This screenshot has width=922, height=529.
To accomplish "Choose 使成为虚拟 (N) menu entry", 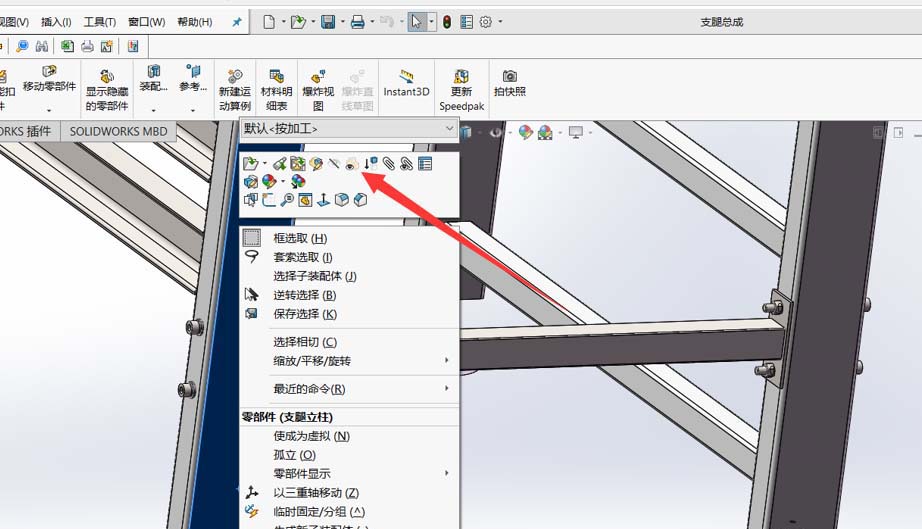I will [x=349, y=436].
